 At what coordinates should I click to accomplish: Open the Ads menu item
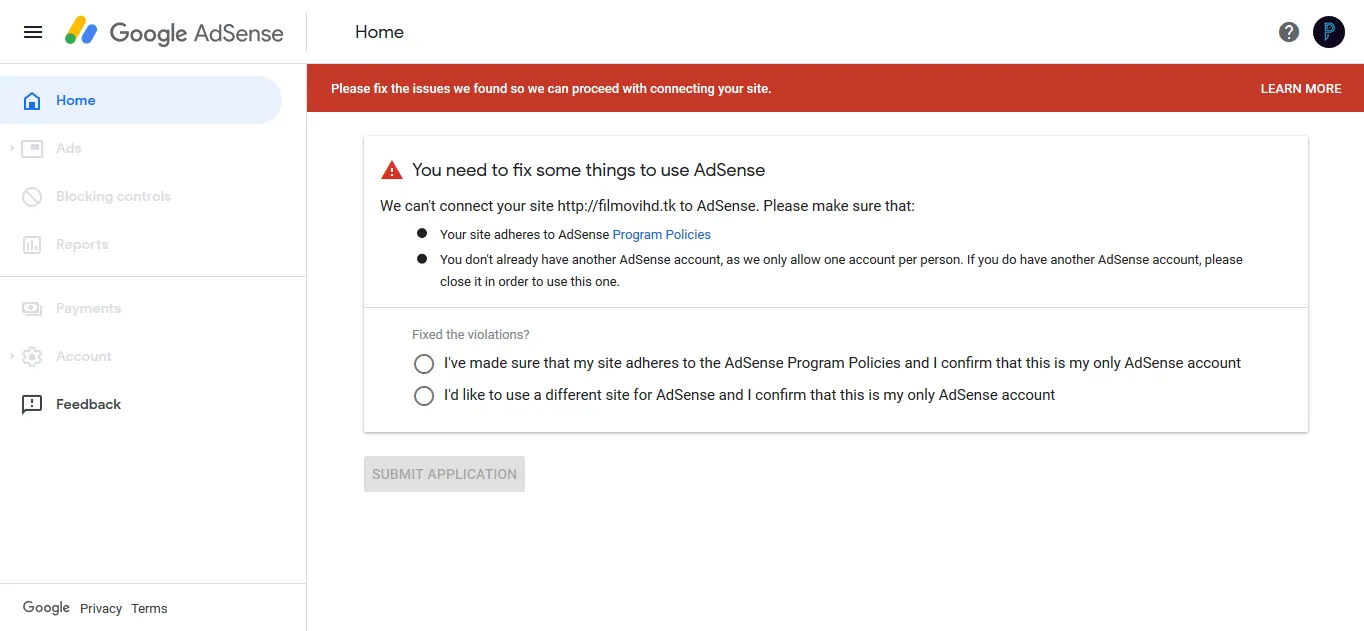(68, 149)
